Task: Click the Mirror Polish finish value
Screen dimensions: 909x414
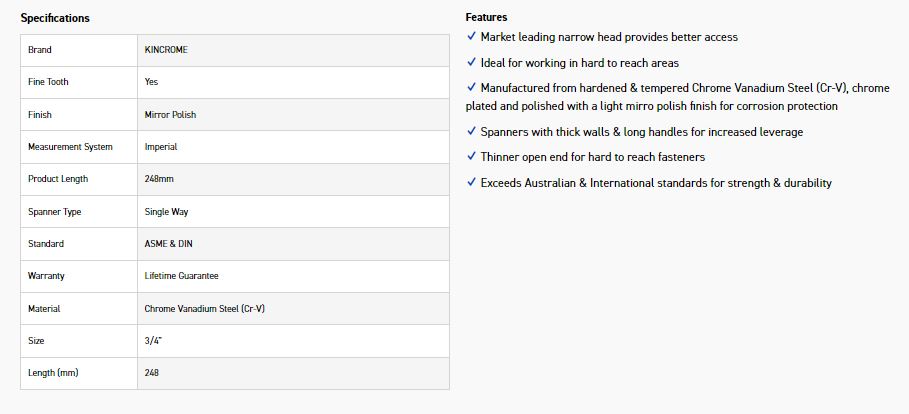Action: [x=170, y=115]
